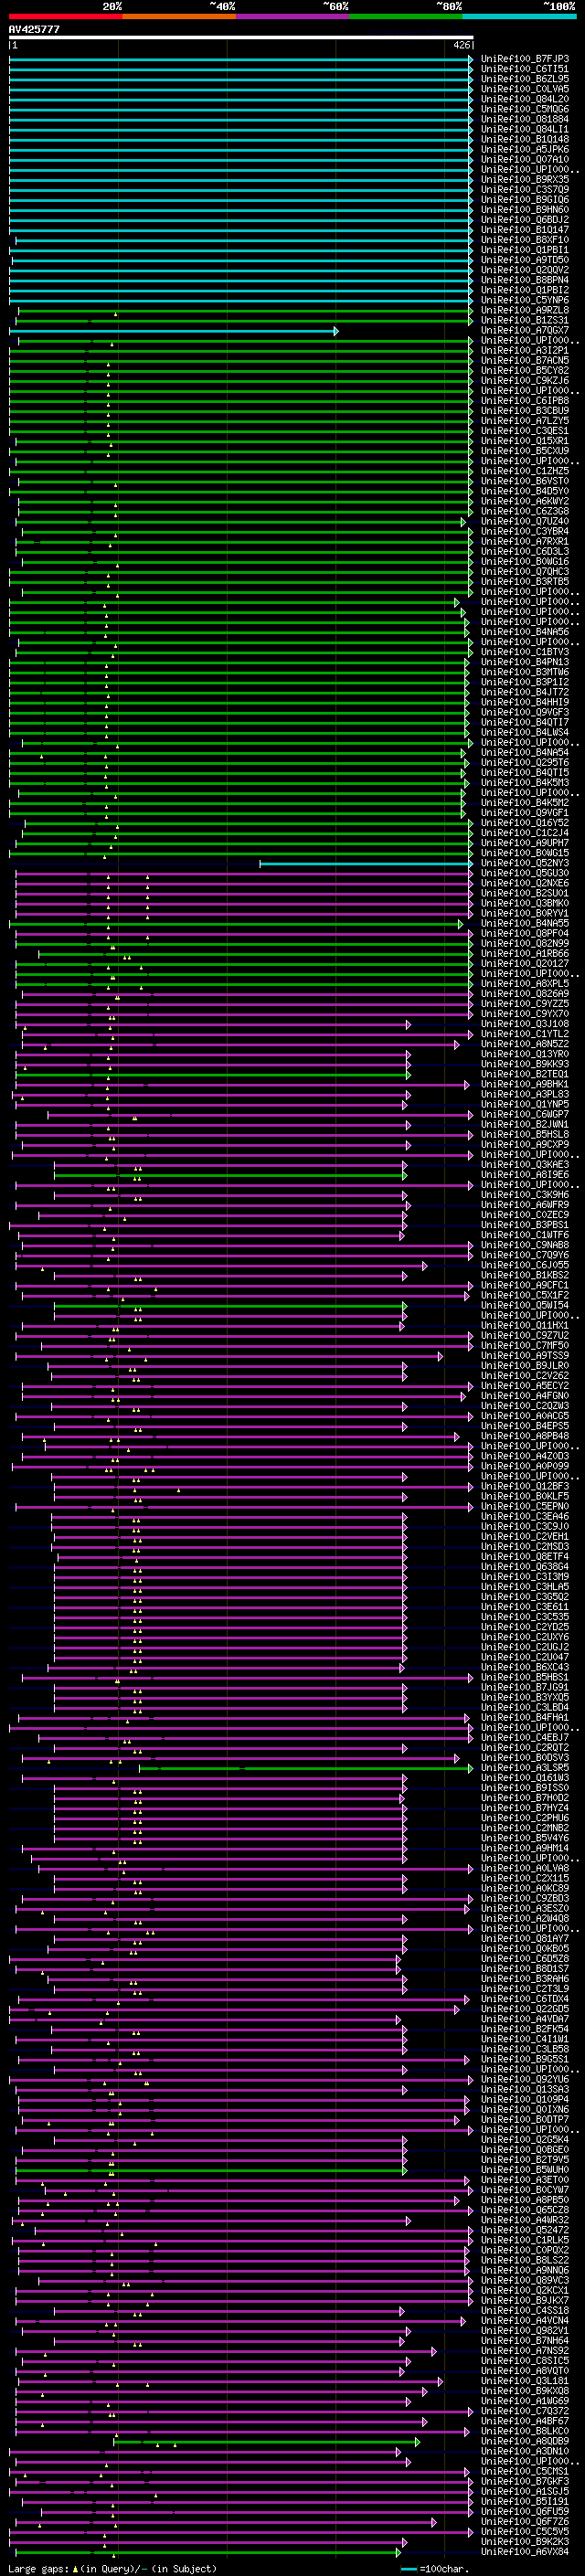
Task: Click the UniRef100_Q8PF04 entry
Action: click(525, 933)
